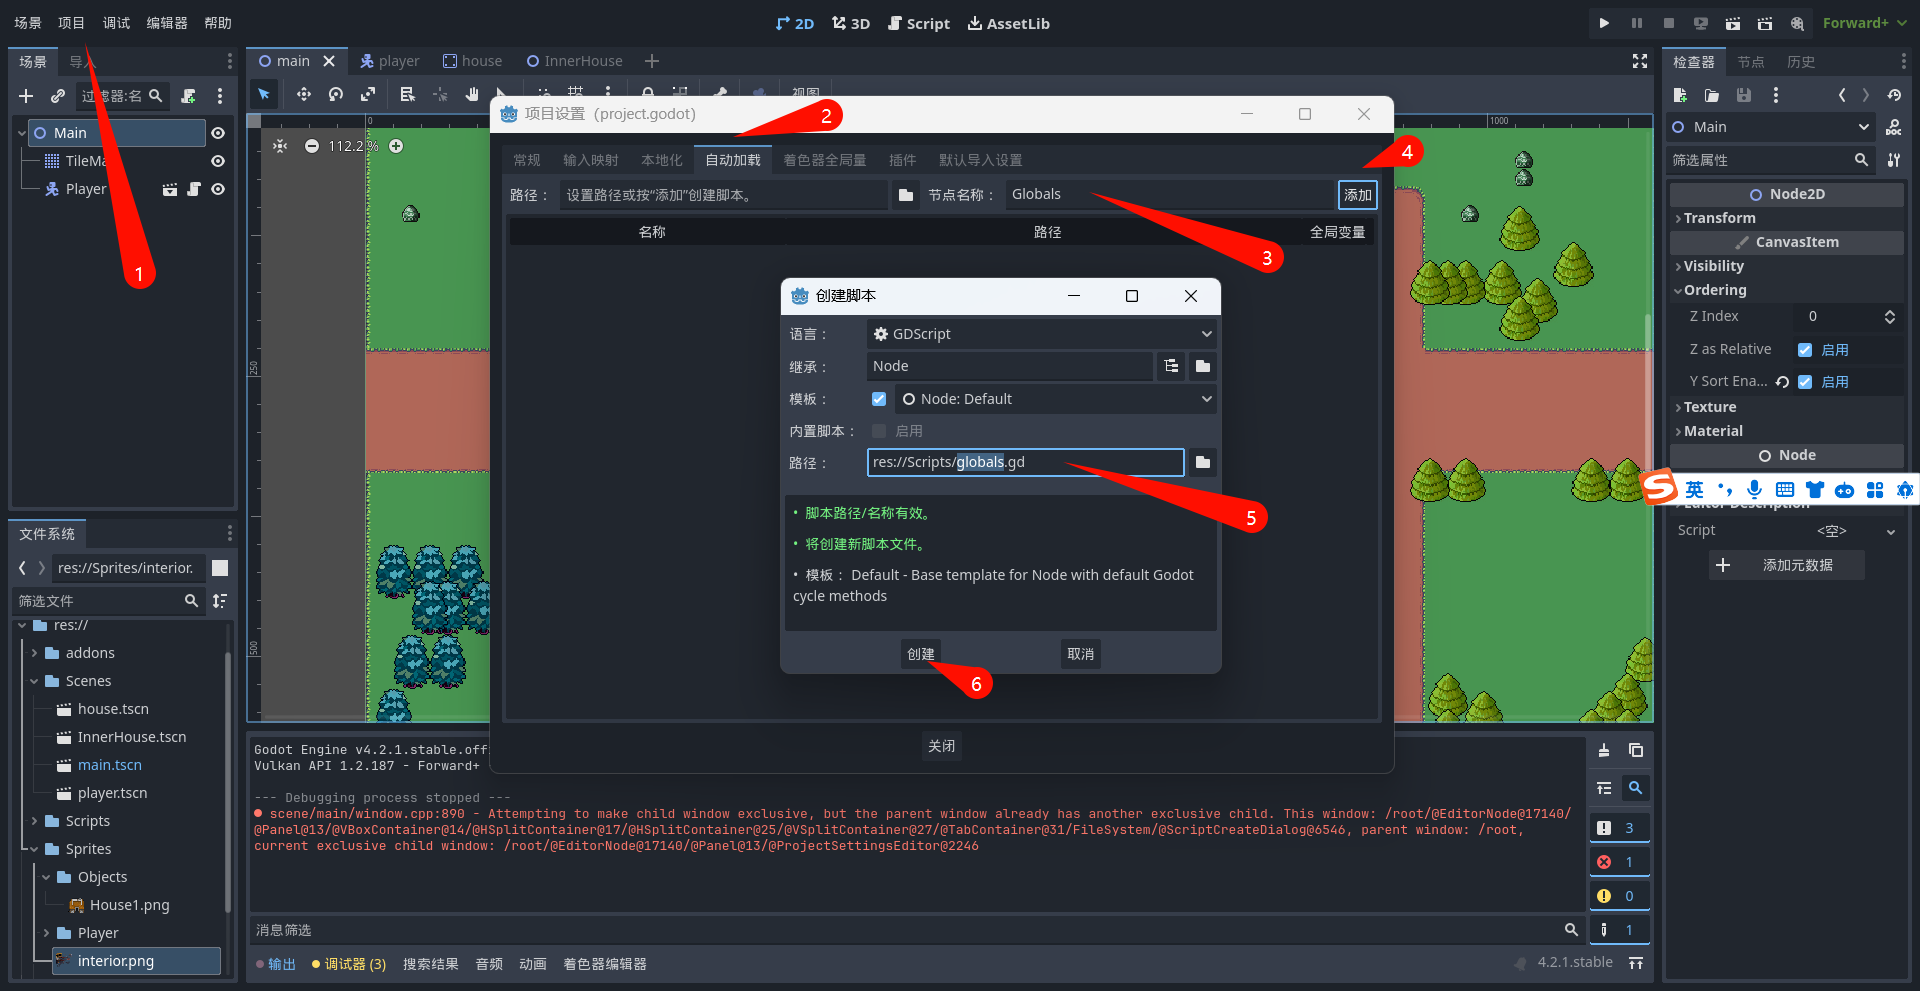Click the center view icon in viewport
The height and width of the screenshot is (991, 1920).
tap(280, 146)
